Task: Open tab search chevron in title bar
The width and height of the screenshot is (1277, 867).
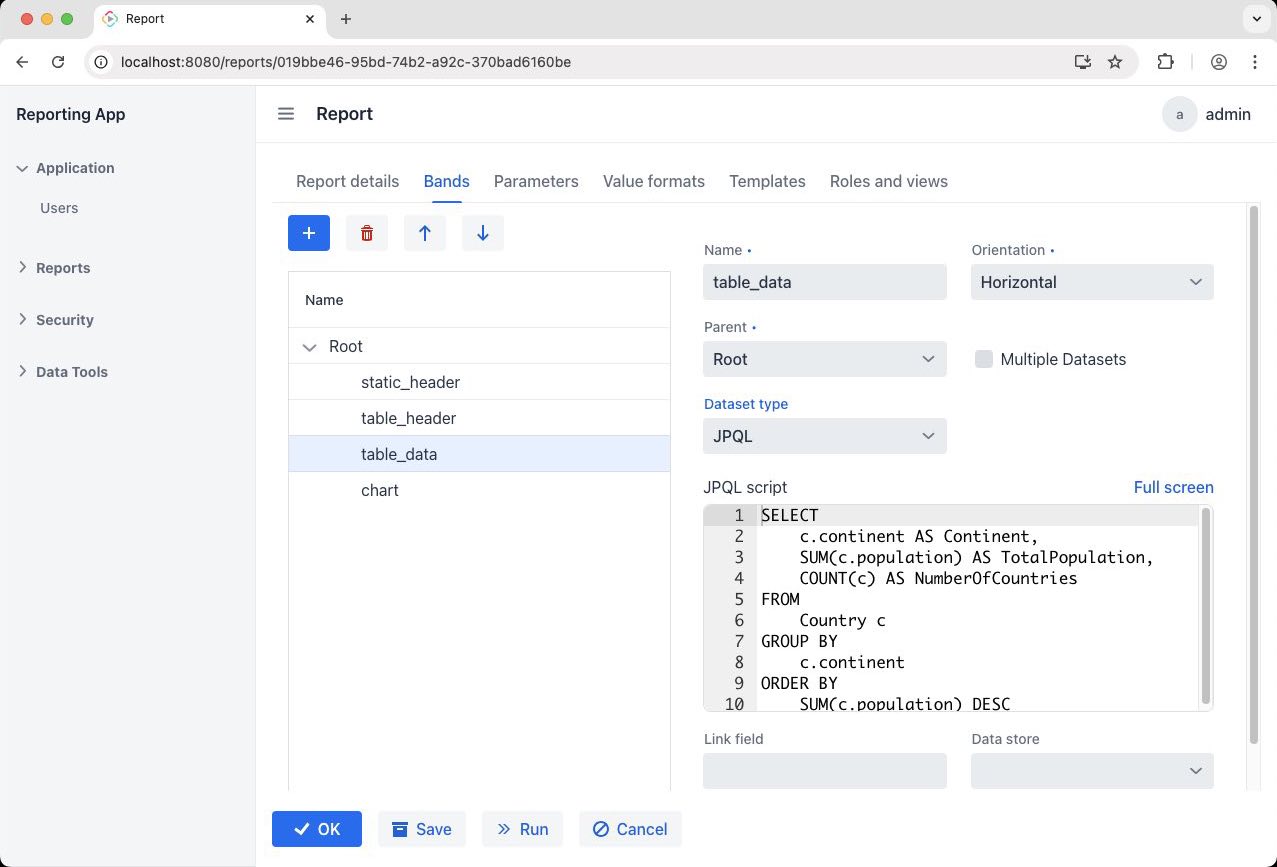Action: click(x=1255, y=19)
